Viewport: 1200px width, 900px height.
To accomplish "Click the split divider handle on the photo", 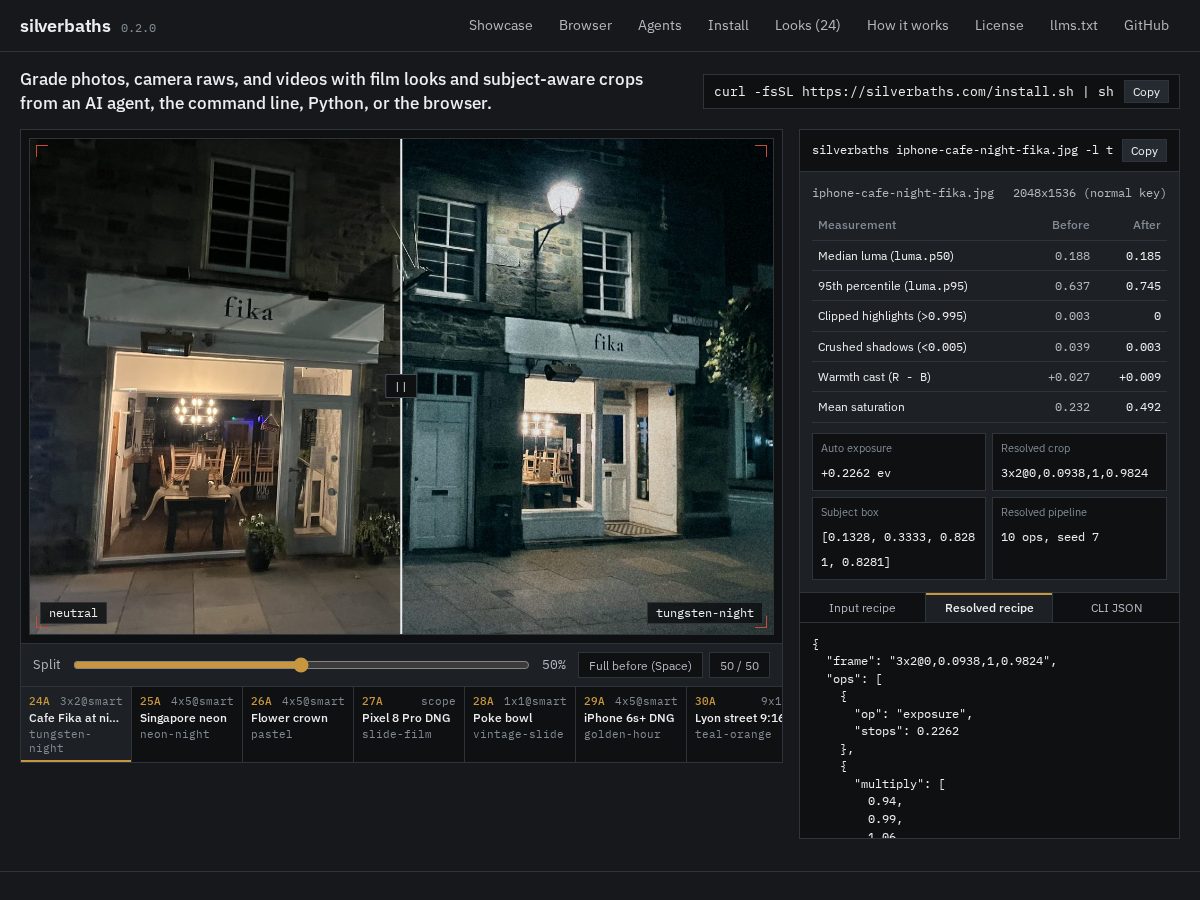I will [401, 386].
